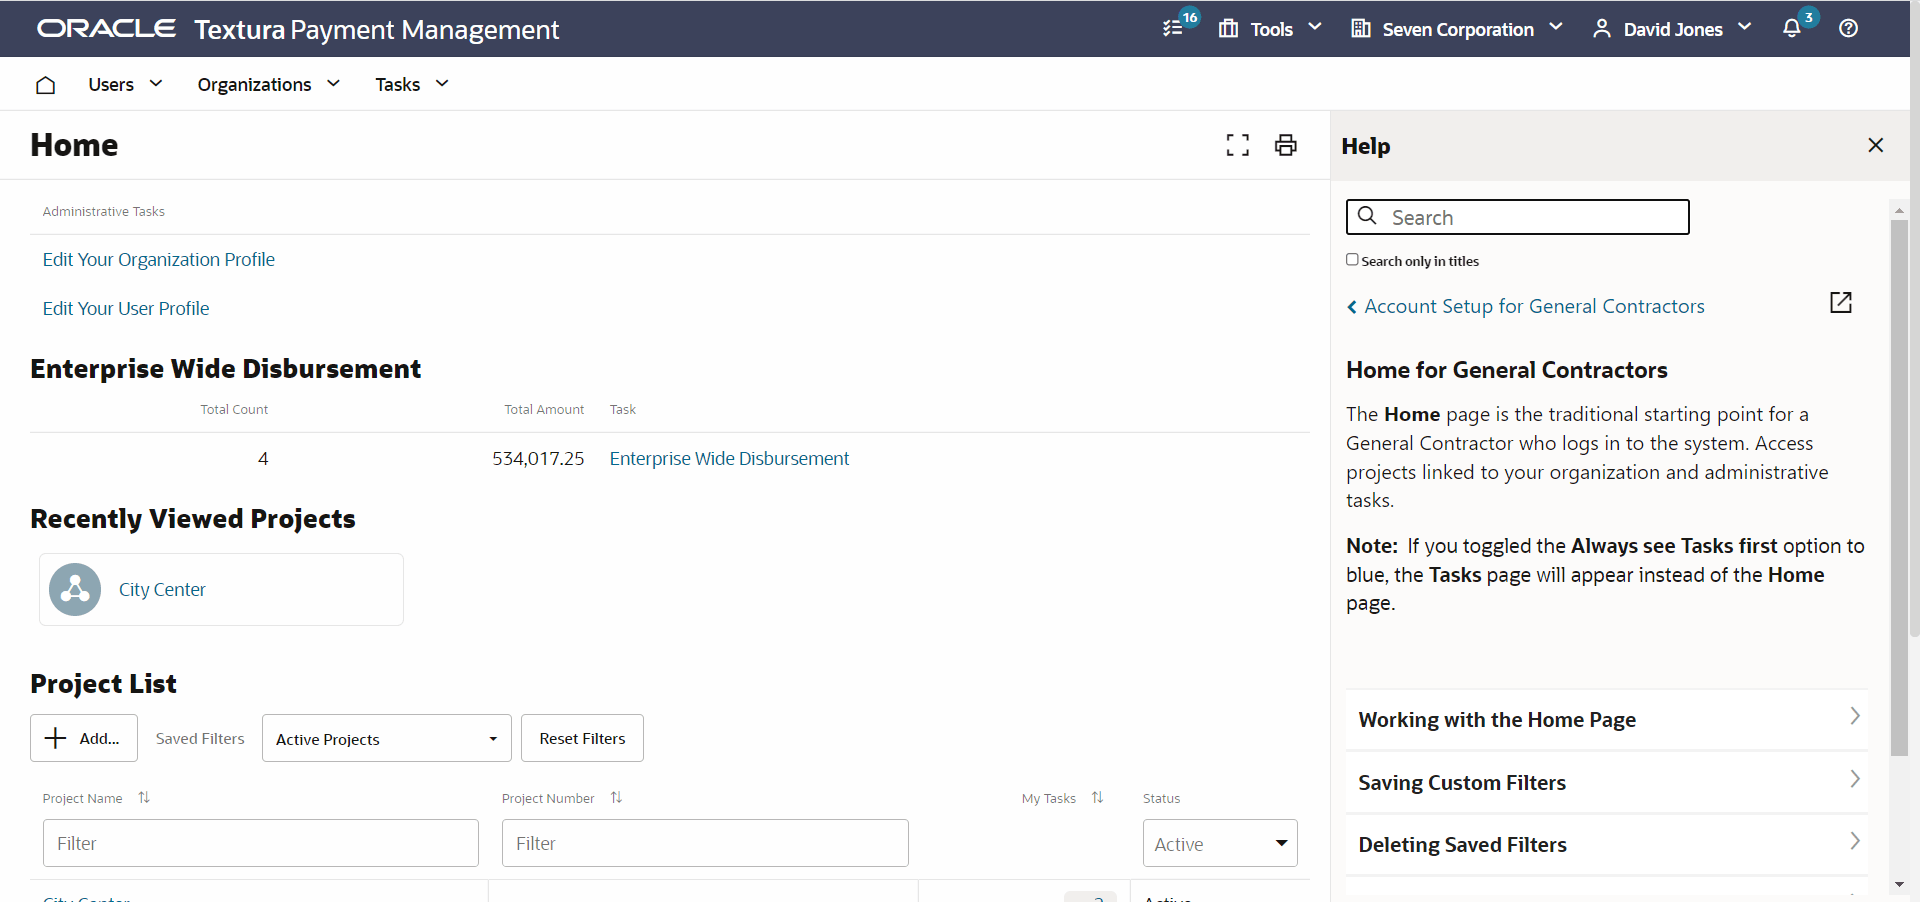Sort projects by My Tasks
This screenshot has height=902, width=1920.
(x=1097, y=797)
